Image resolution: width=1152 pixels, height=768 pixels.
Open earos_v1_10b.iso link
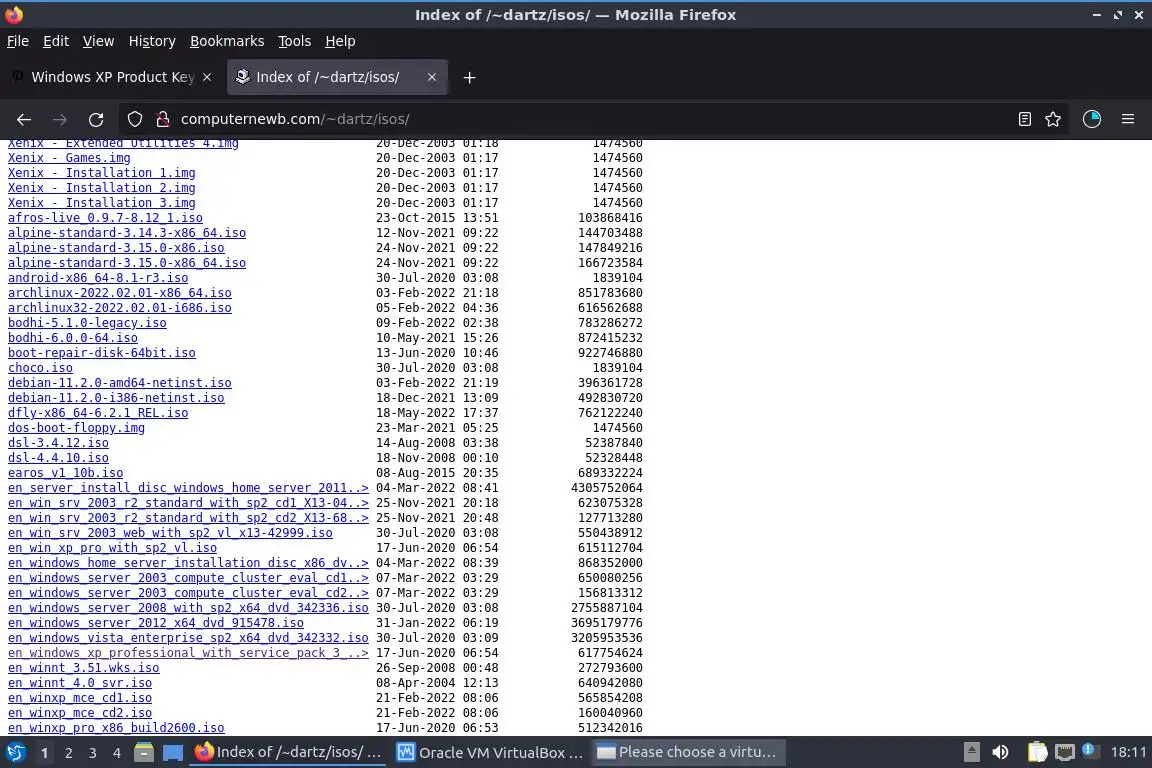(x=65, y=473)
